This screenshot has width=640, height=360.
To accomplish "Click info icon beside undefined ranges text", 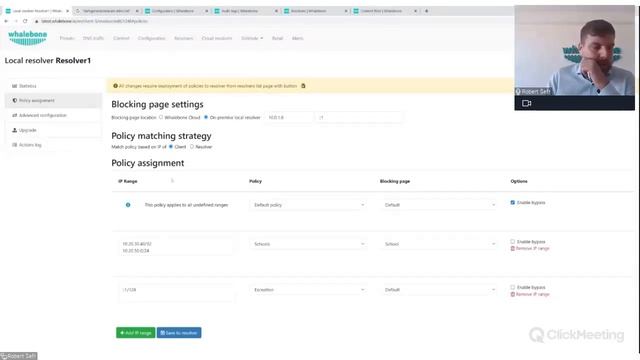I will coord(128,205).
